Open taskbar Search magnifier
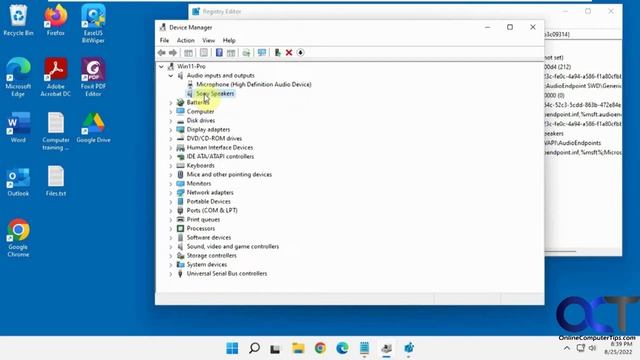Viewport: 640px width, 360px height. (x=254, y=348)
